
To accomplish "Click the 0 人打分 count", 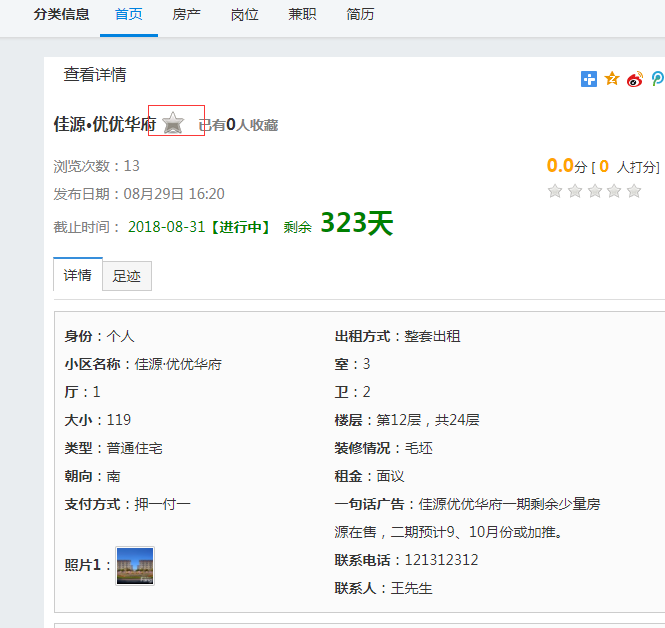I will click(x=630, y=167).
